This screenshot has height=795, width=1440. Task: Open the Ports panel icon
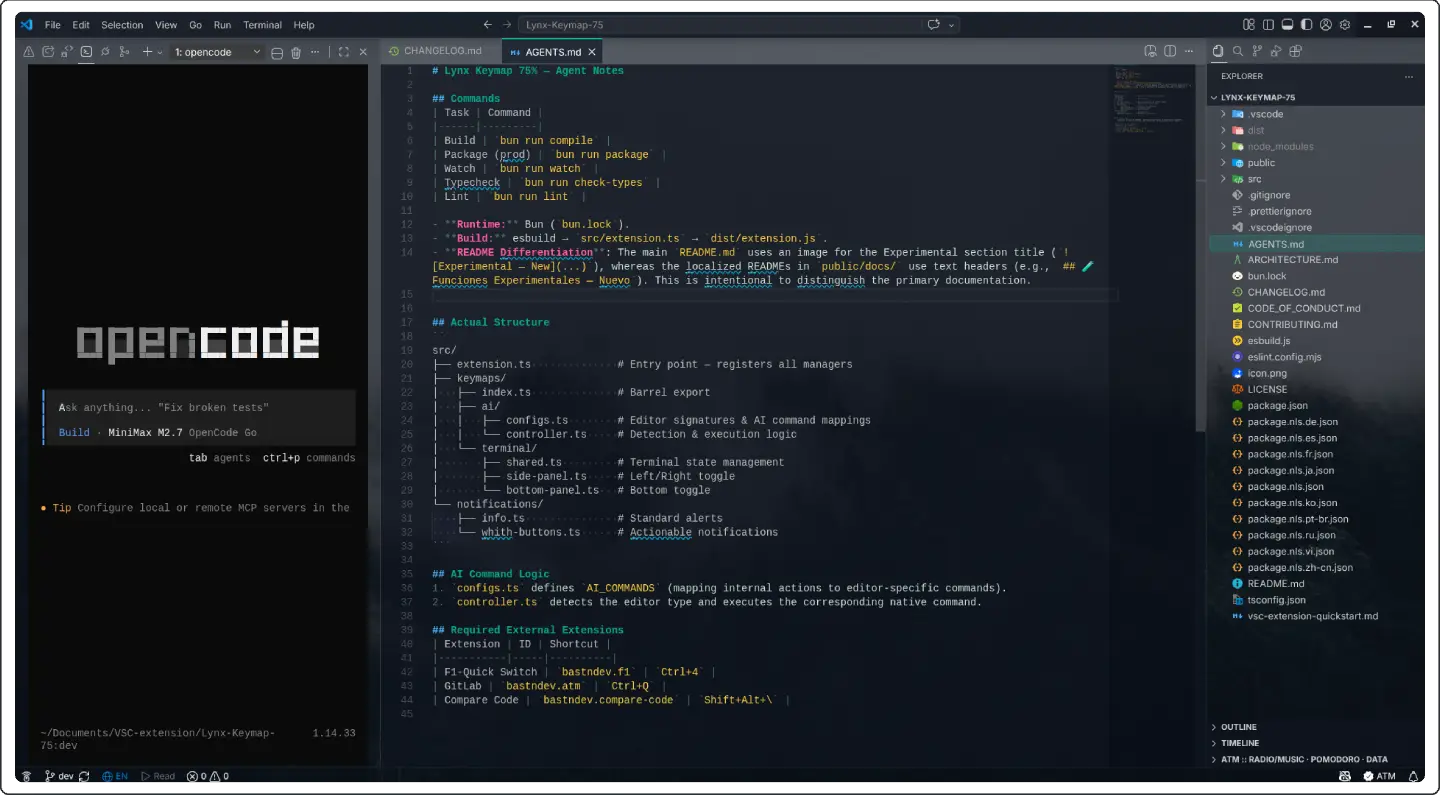point(67,52)
